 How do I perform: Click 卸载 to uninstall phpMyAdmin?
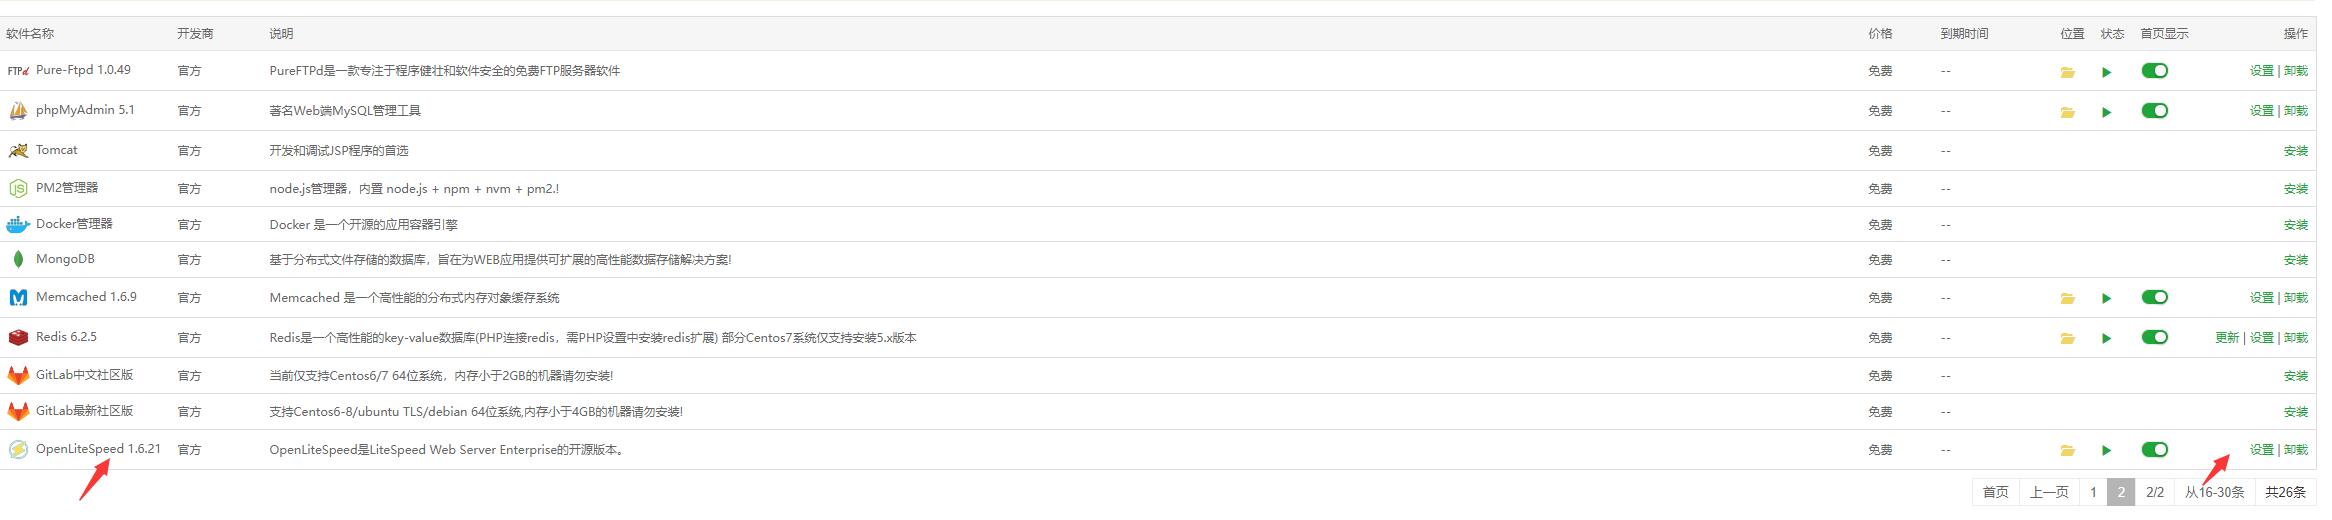click(2295, 111)
